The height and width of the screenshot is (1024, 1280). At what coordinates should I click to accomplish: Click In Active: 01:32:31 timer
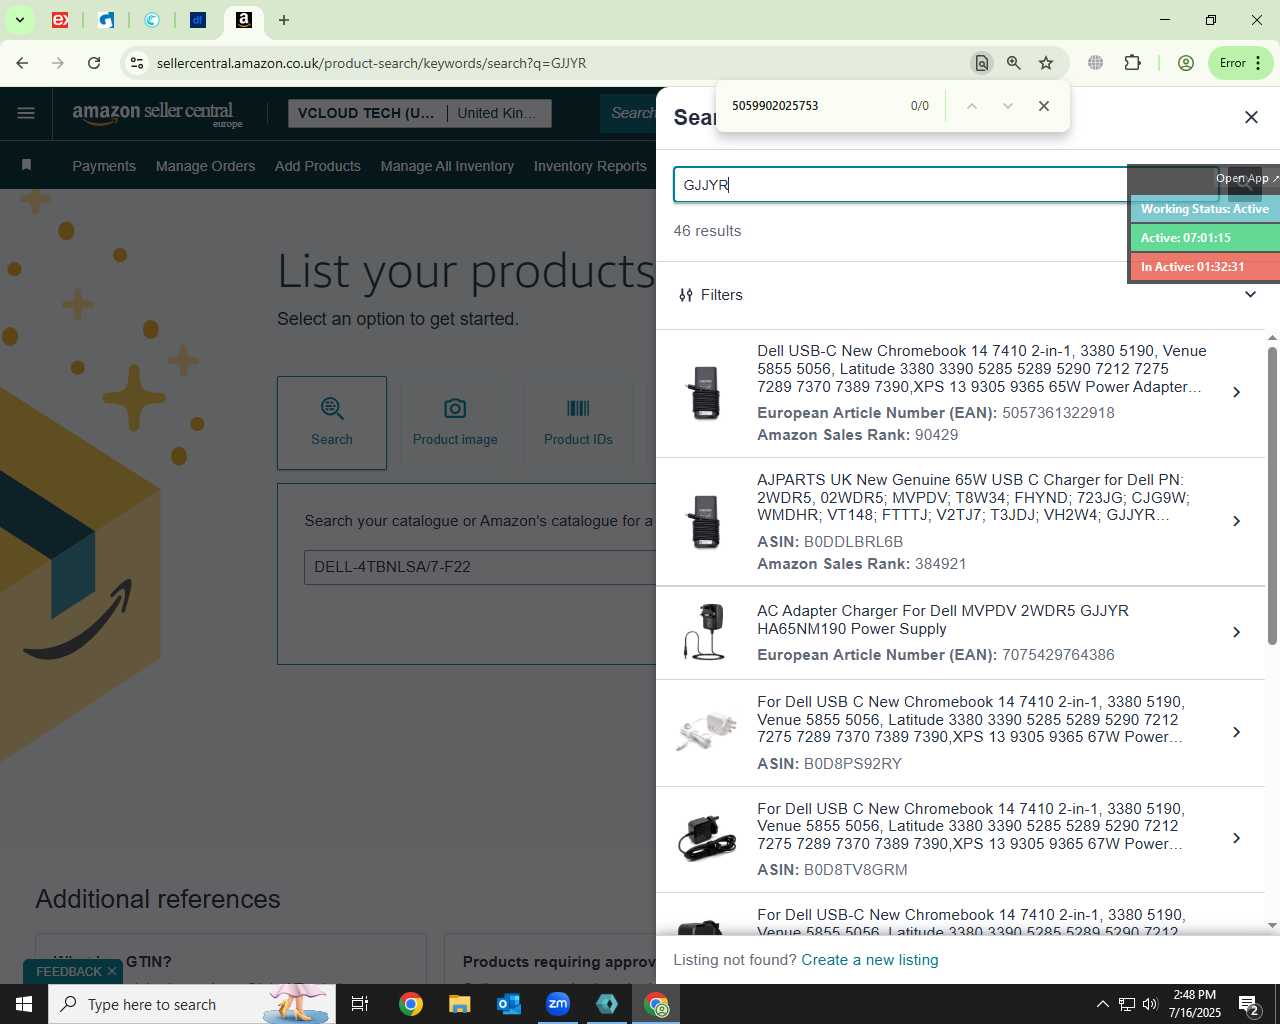click(1205, 267)
